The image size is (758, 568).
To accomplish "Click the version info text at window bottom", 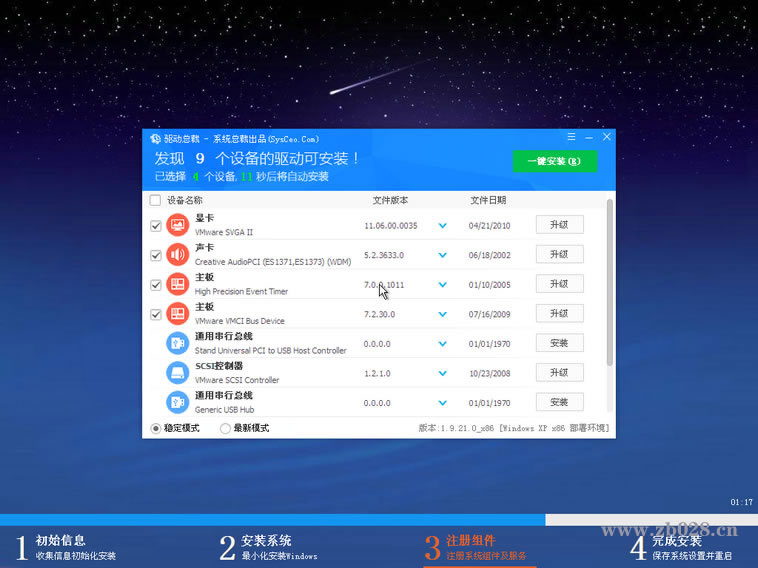I will (513, 428).
